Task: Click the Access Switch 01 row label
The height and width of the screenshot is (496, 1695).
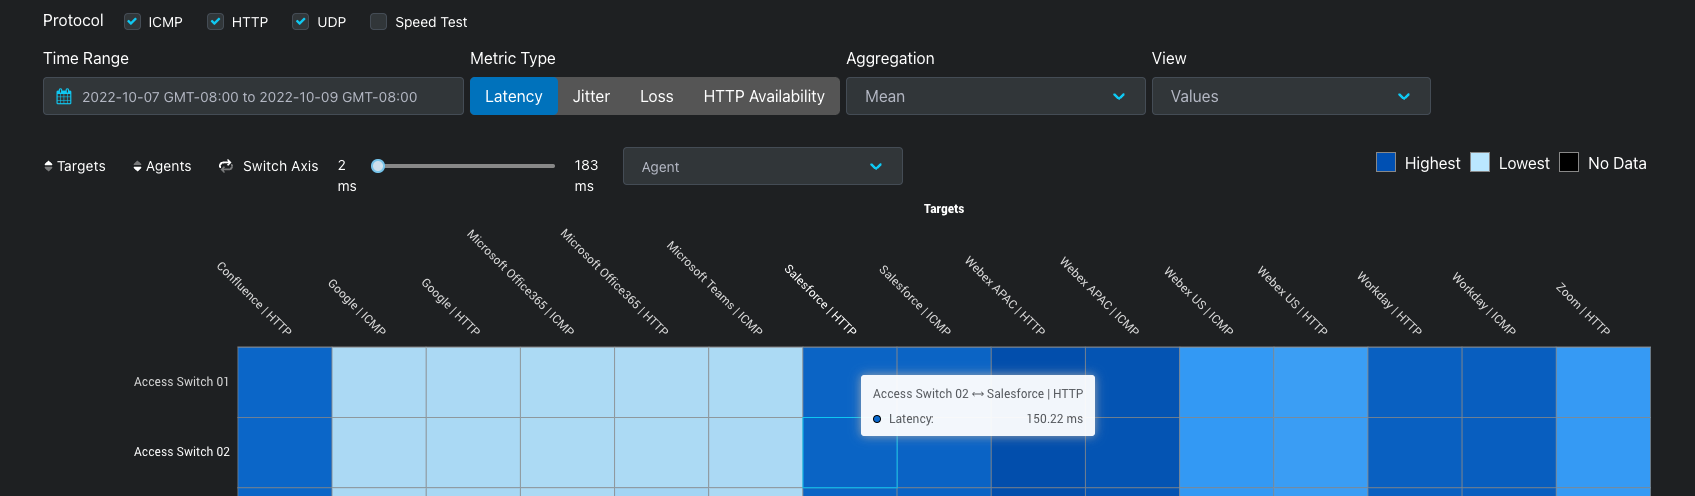Action: (x=181, y=382)
